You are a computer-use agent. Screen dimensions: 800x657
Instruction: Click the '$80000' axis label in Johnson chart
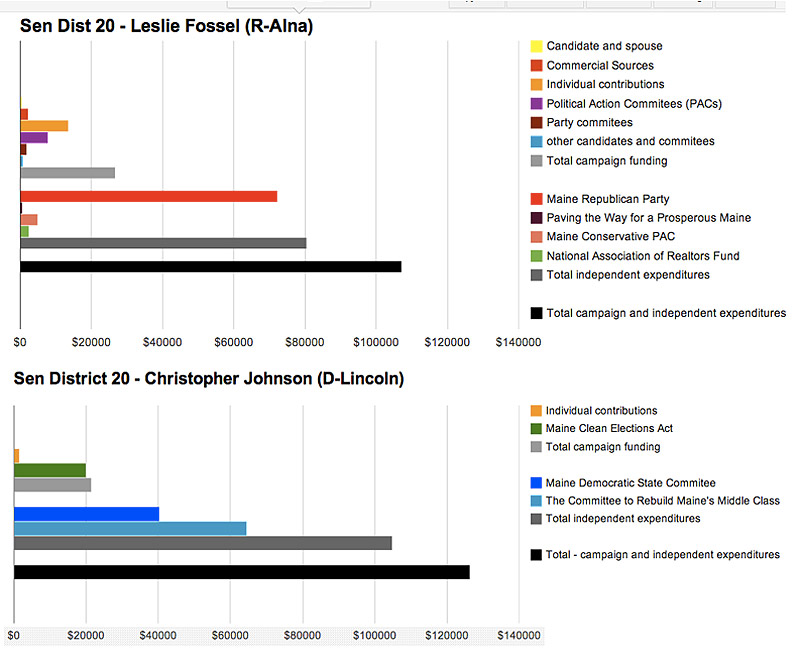[303, 636]
